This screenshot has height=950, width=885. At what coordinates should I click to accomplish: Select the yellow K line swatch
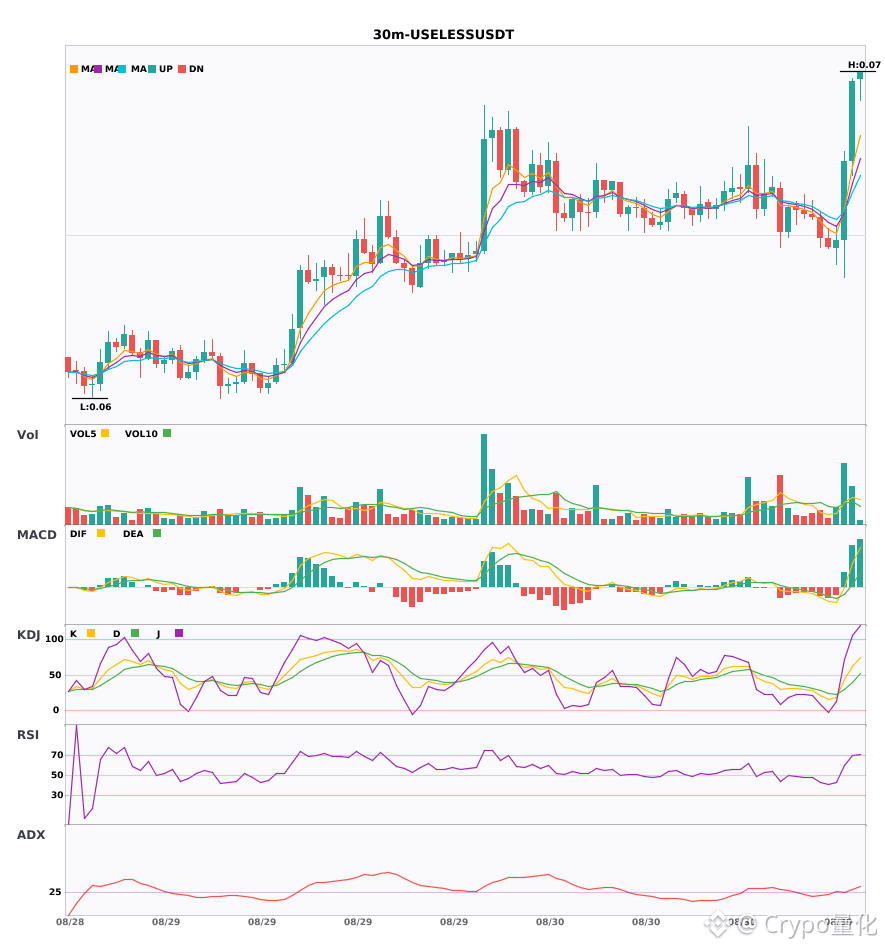pyautogui.click(x=91, y=633)
